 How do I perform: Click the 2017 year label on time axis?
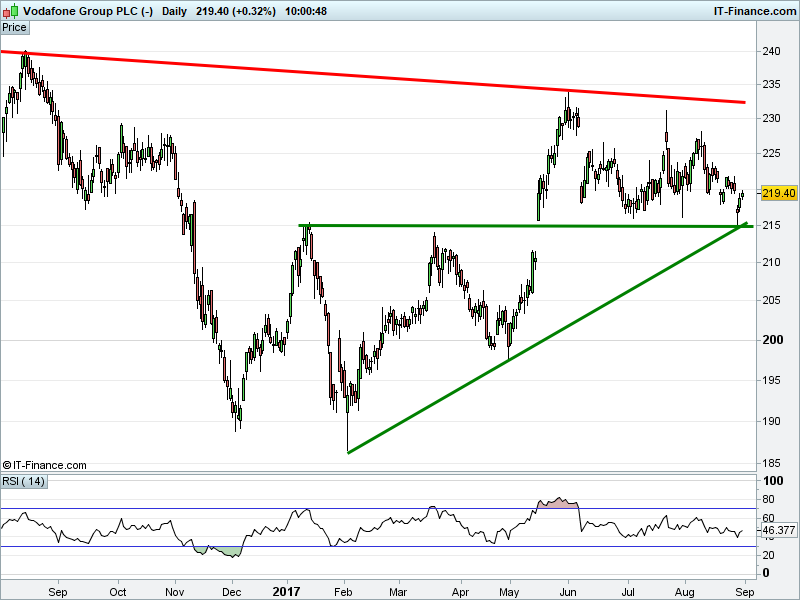coord(286,592)
